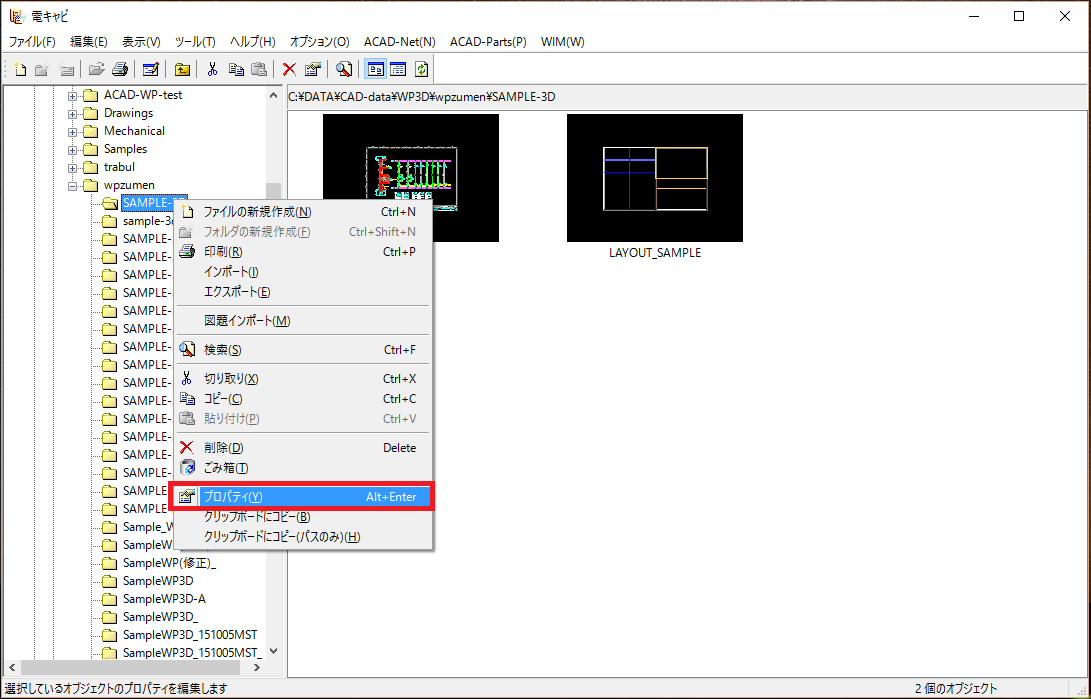
Task: Click the tree's vertical scrollbar down arrow
Action: 274,650
